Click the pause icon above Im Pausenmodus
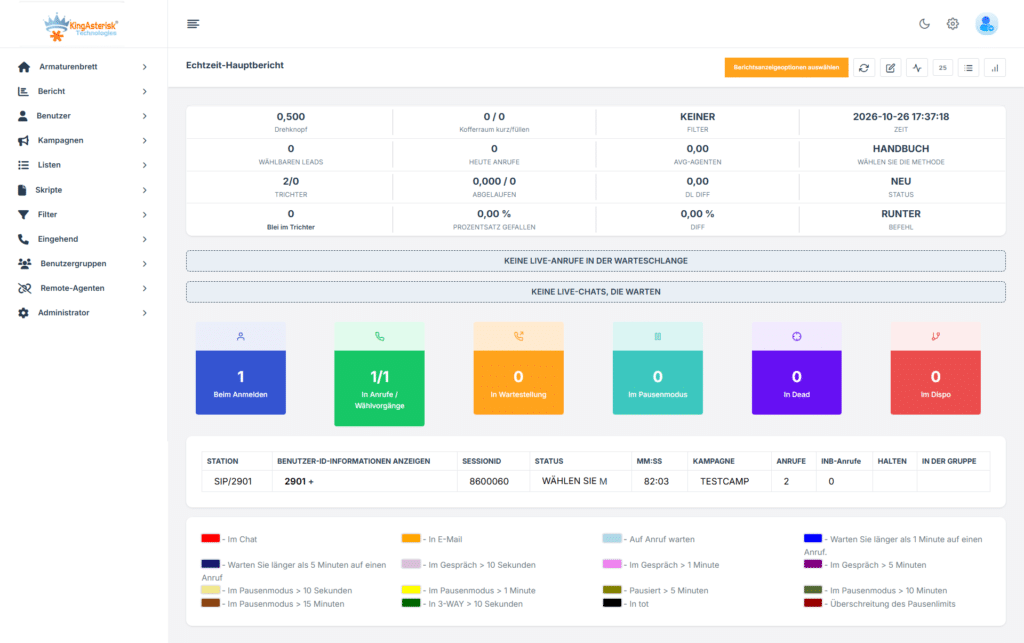This screenshot has height=643, width=1024. point(658,337)
